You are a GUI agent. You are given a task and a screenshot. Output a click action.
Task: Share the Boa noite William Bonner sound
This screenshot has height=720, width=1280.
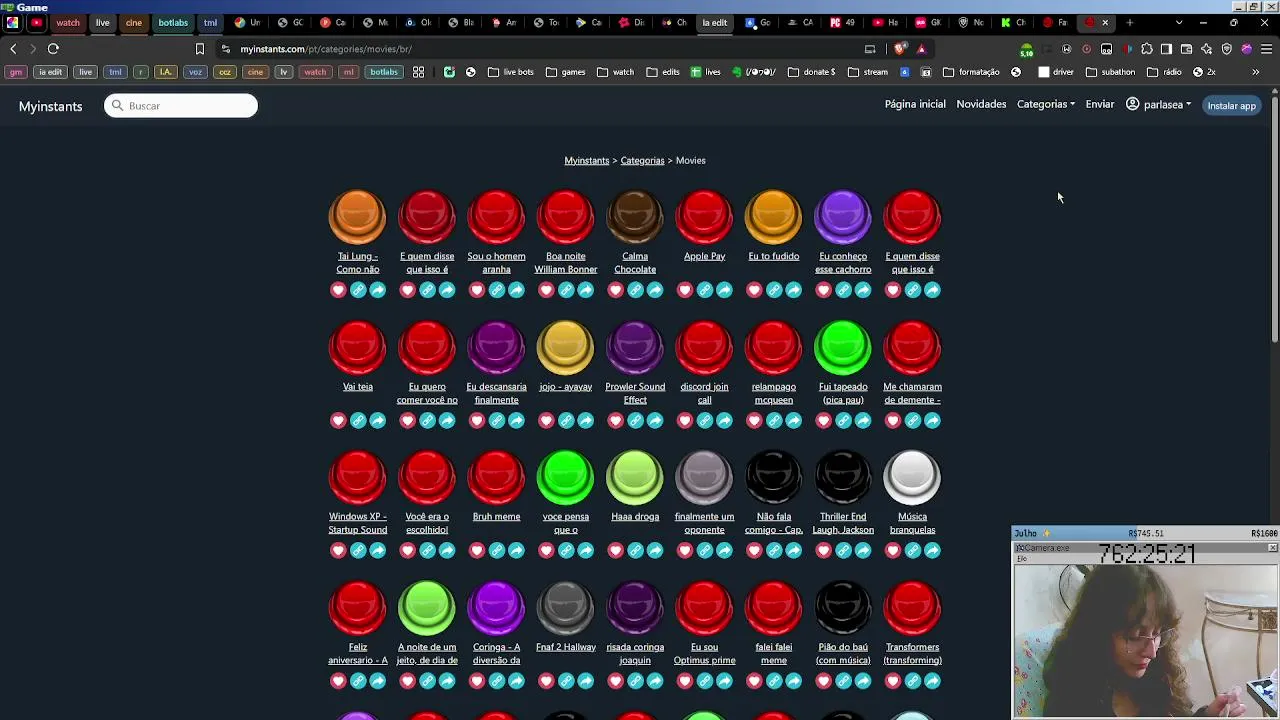coord(585,290)
